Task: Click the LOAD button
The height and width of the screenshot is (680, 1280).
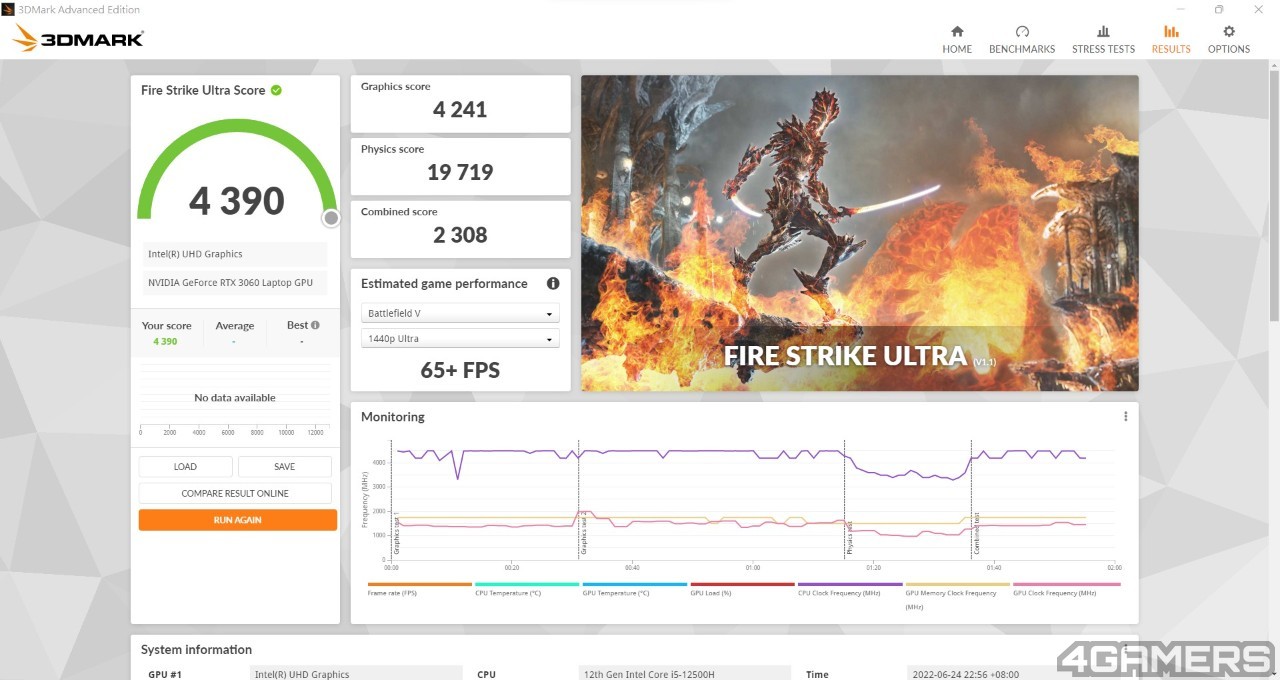Action: (x=185, y=467)
